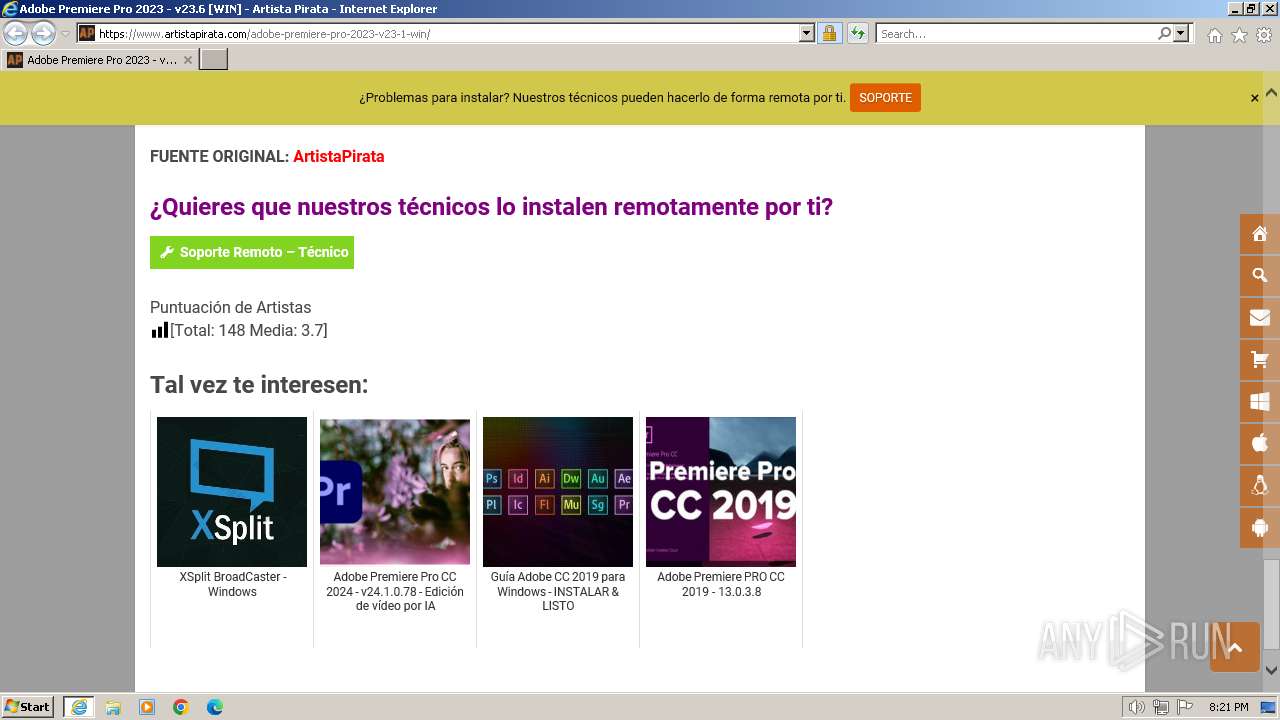Select the Linux penguin sidebar icon
Screen dimensions: 1280x720
pyautogui.click(x=1259, y=485)
